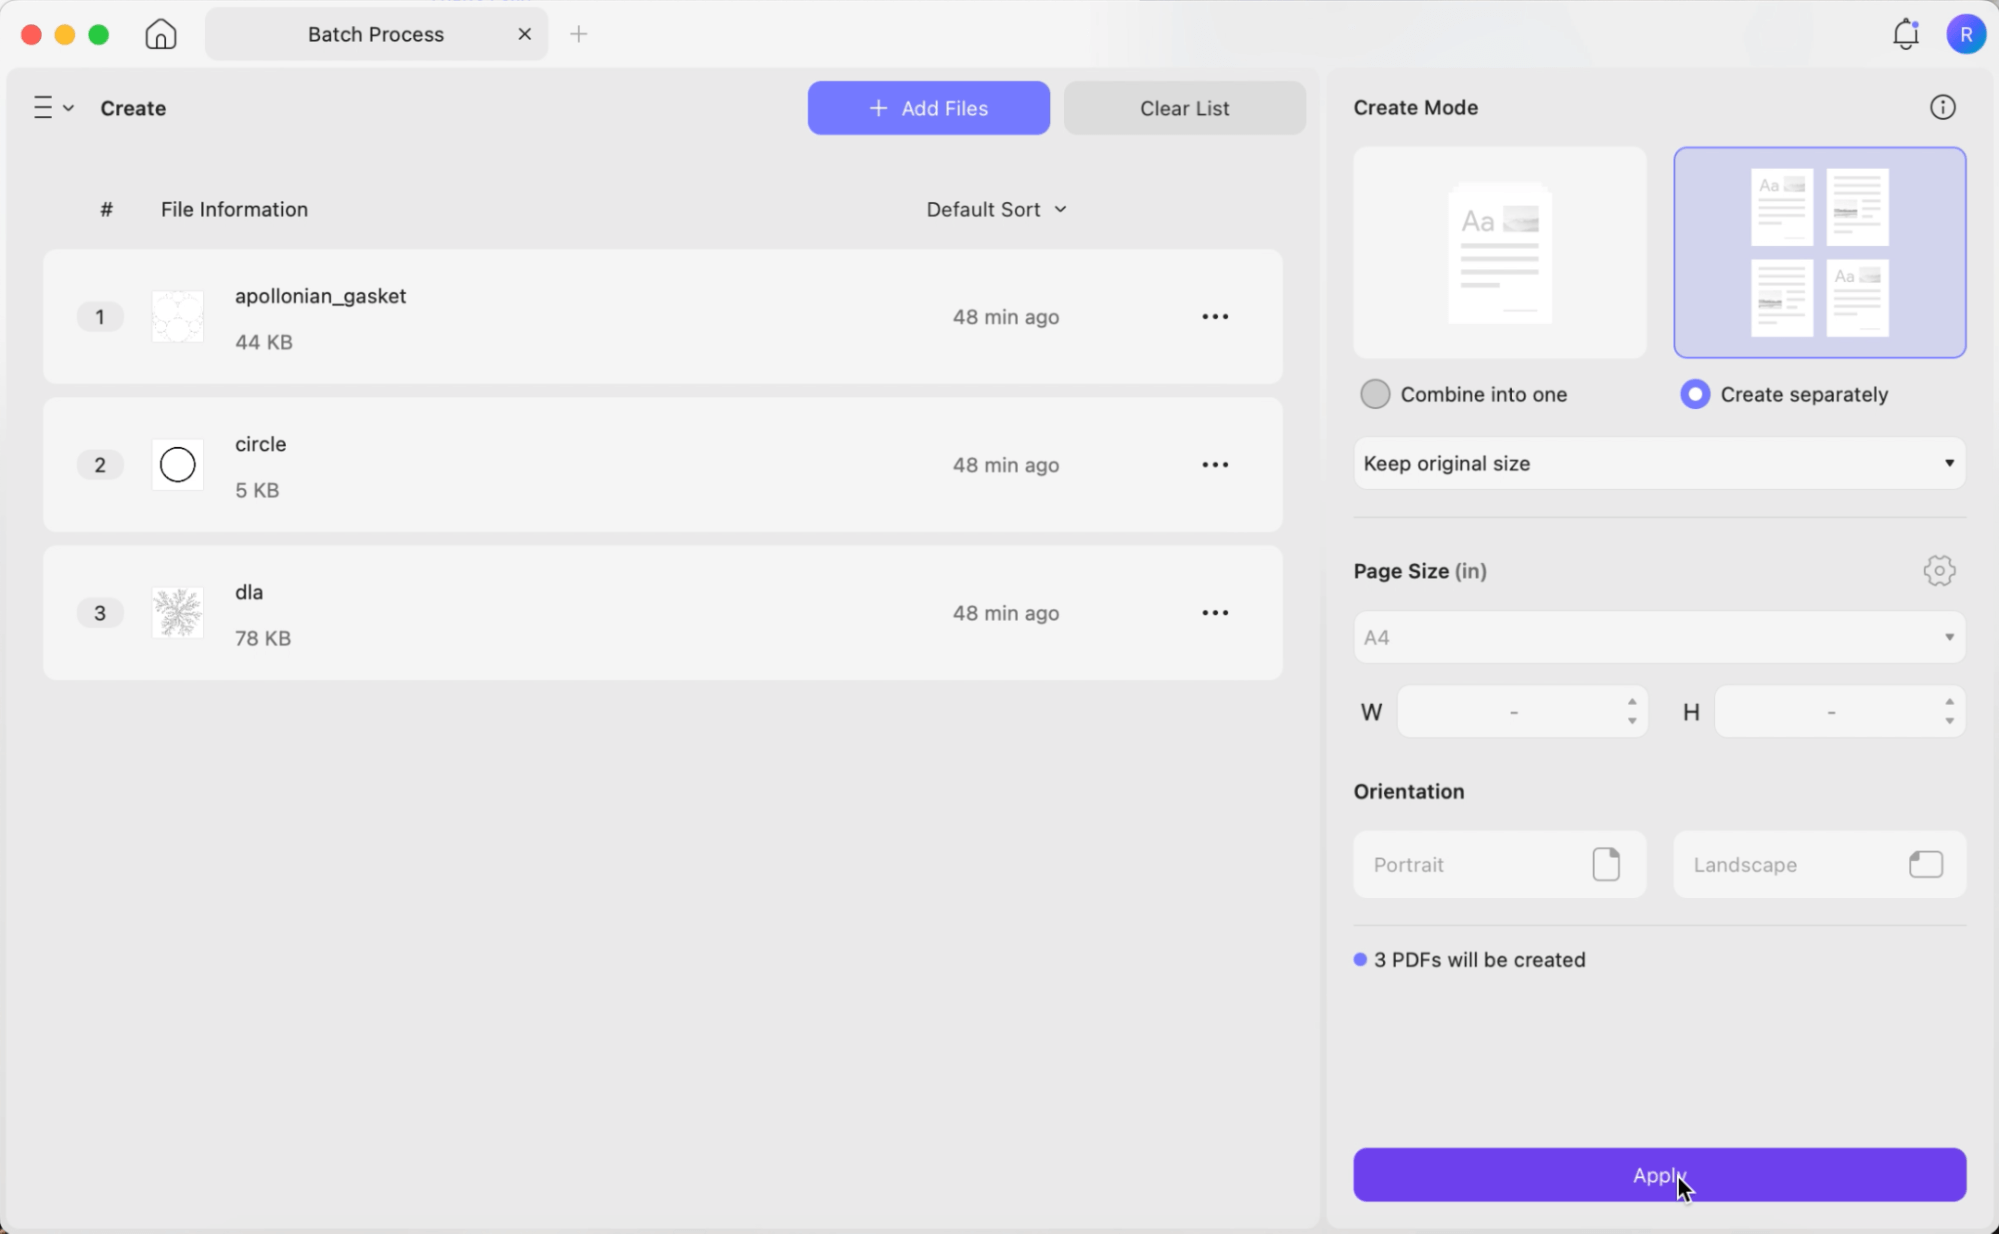Select Combine into one radio button
1999x1234 pixels.
(x=1375, y=394)
